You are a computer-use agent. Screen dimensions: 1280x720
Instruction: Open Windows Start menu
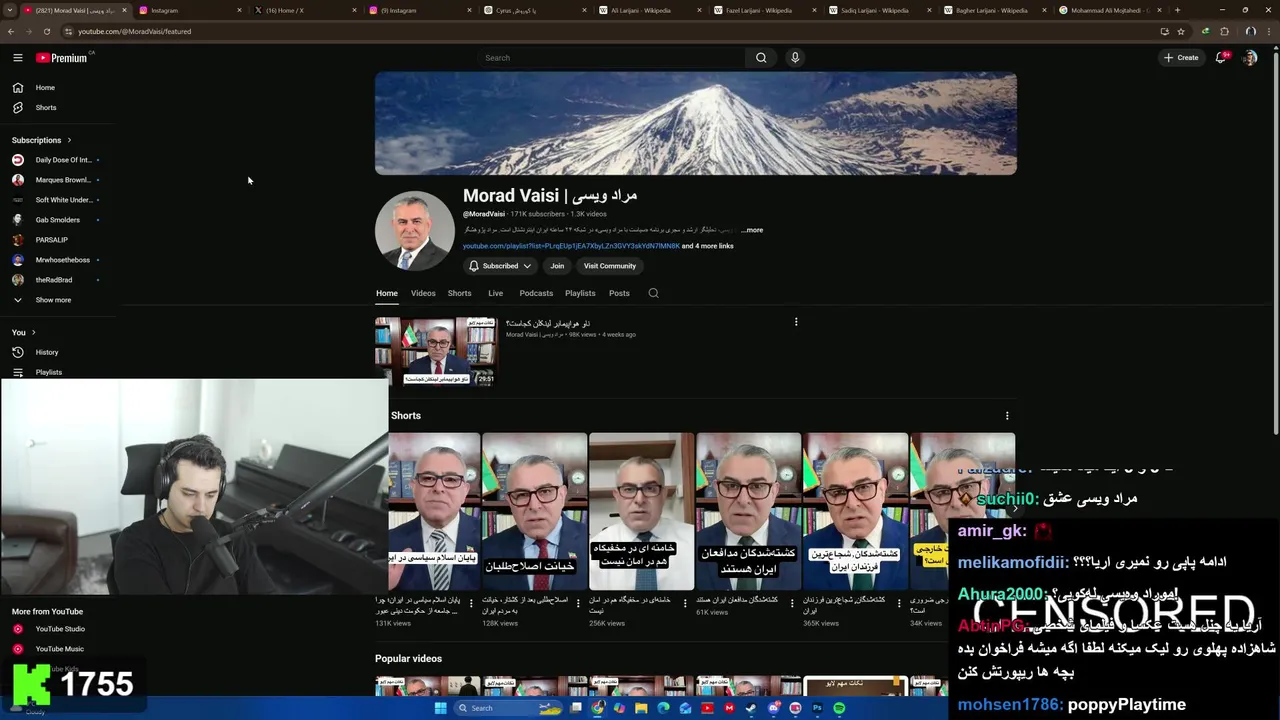click(x=440, y=708)
